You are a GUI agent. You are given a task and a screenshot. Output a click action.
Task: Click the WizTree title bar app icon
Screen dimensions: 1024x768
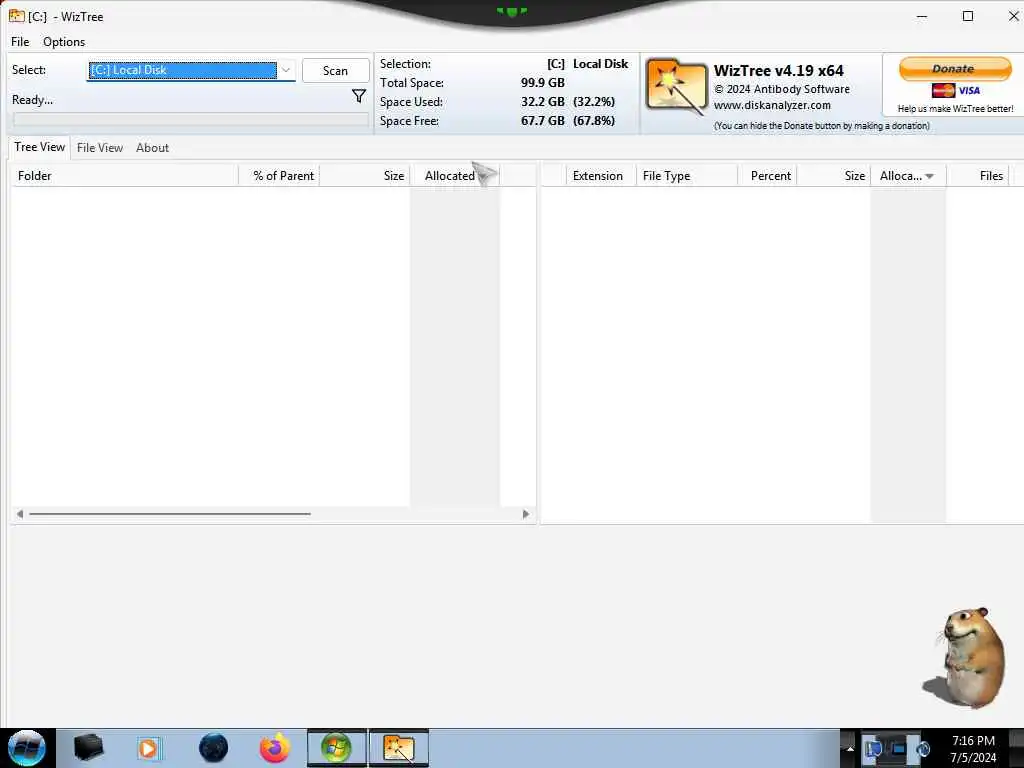16,16
